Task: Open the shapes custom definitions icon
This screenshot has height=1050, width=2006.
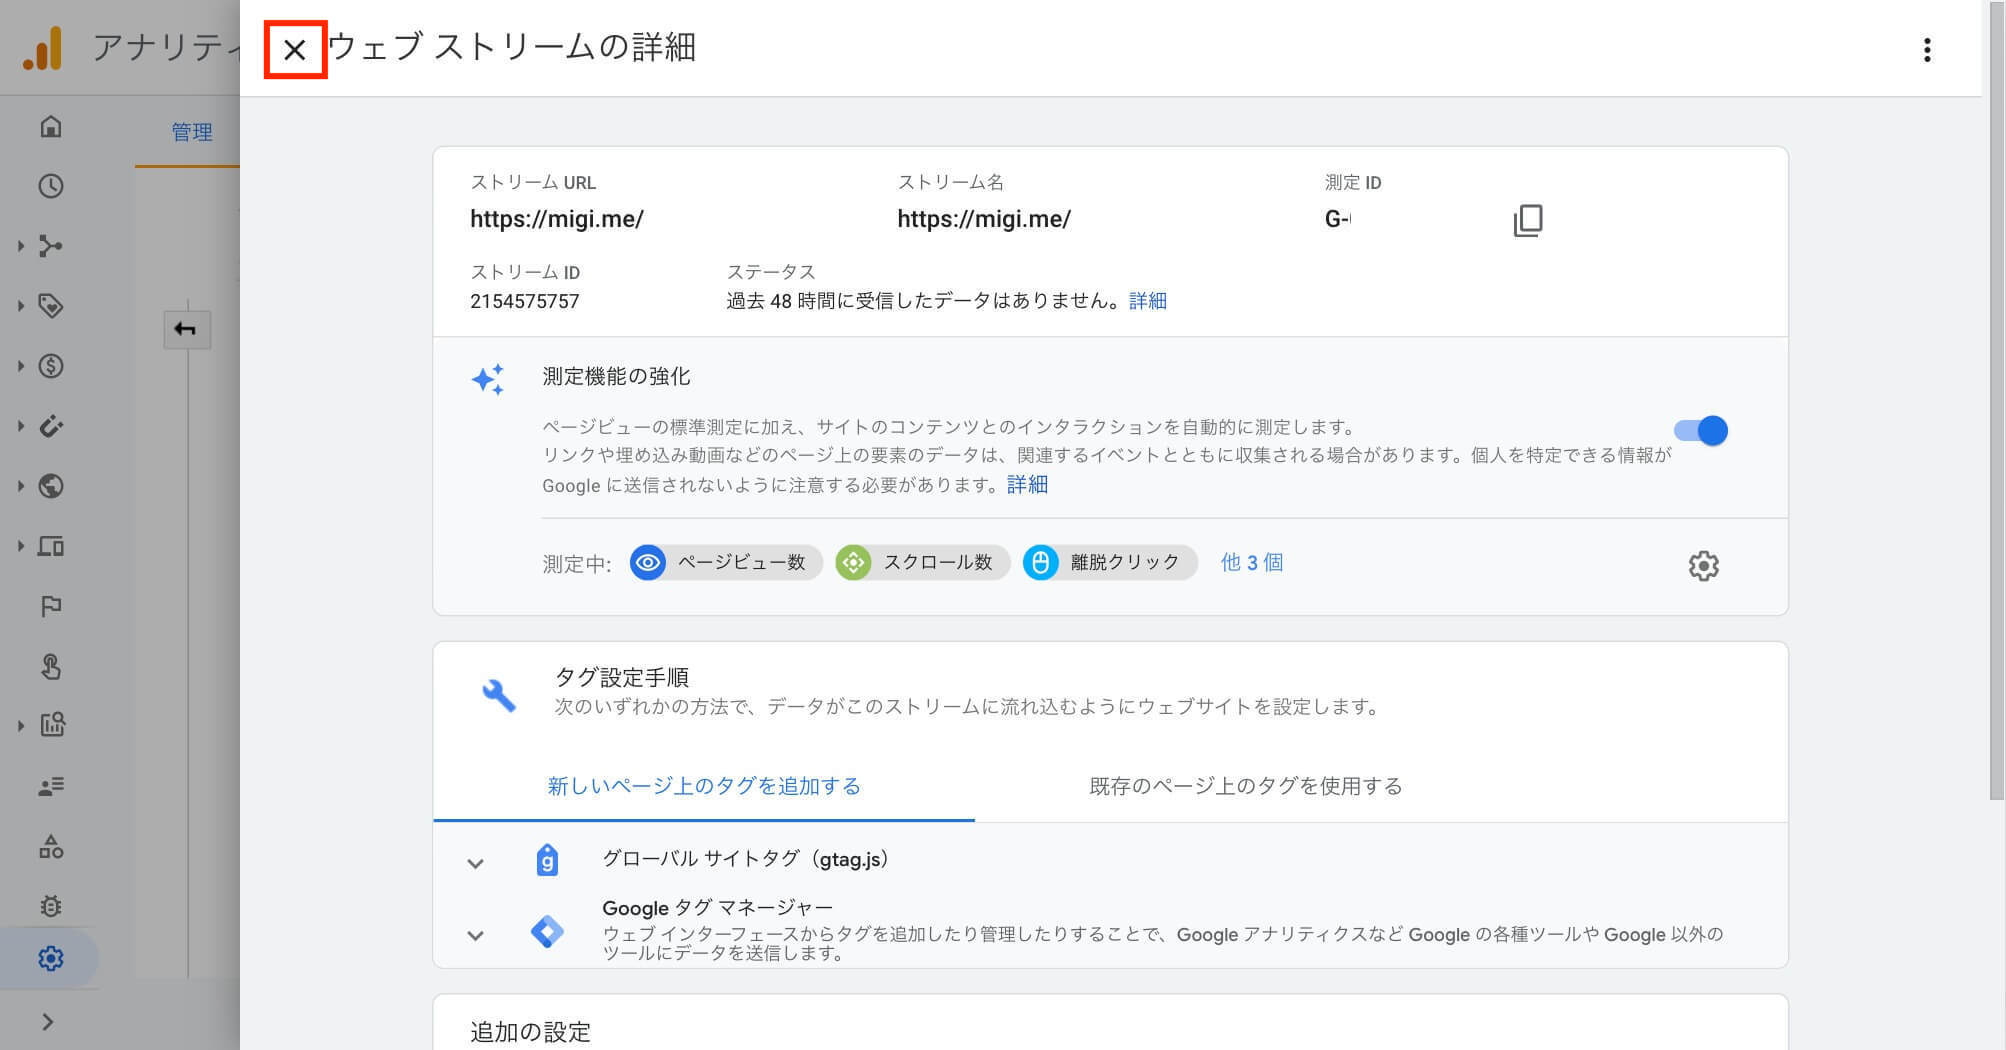Action: click(x=50, y=847)
